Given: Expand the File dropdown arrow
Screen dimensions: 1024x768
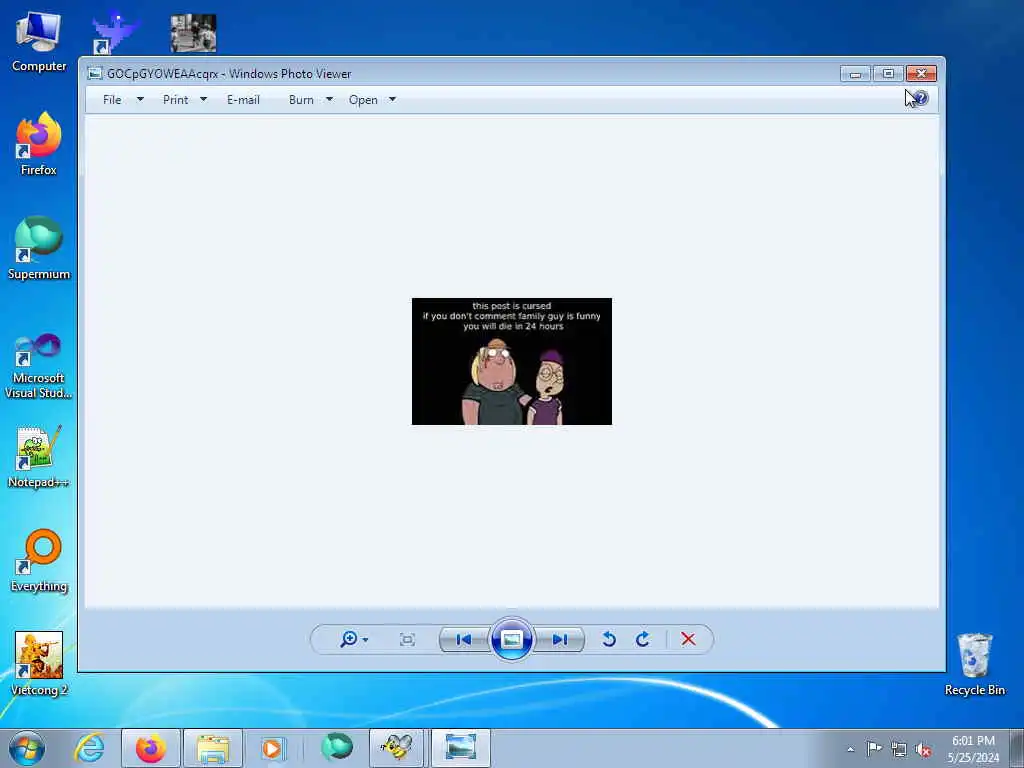Looking at the screenshot, I should pos(140,100).
